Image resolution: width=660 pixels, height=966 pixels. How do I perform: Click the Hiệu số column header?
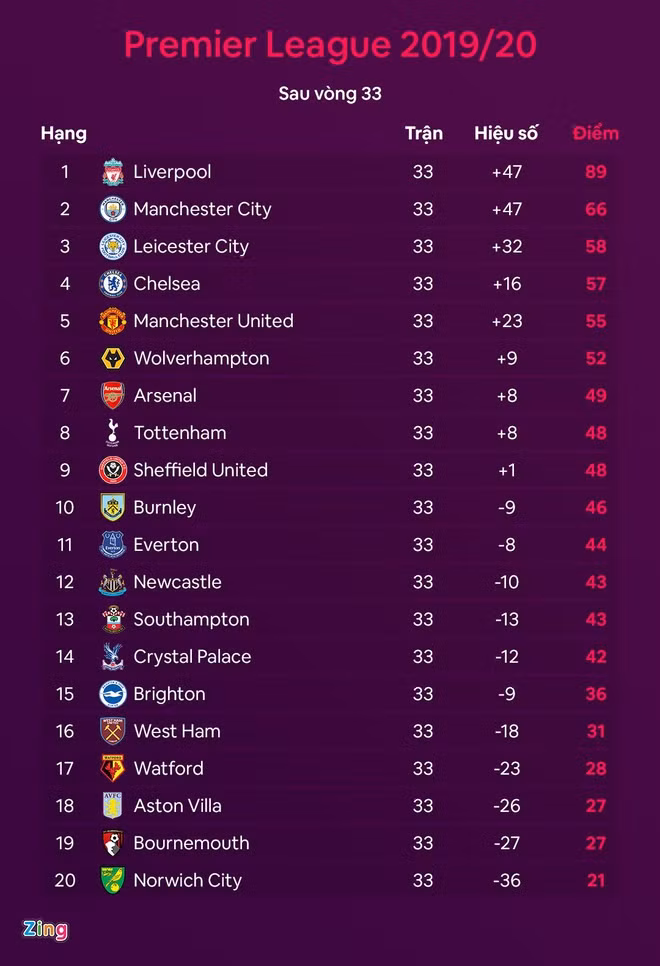[x=506, y=133]
